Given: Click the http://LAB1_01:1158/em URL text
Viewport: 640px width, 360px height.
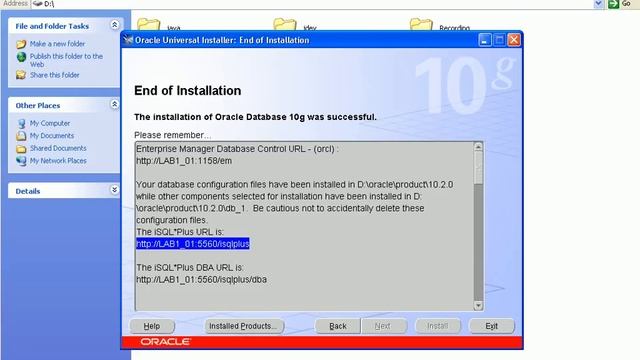Looking at the screenshot, I should pyautogui.click(x=184, y=161).
